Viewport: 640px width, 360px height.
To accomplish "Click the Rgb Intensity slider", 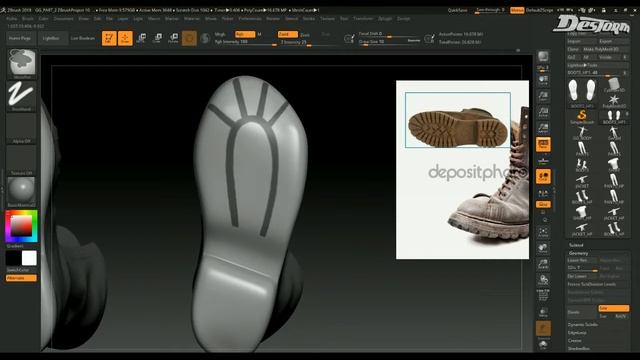I will coord(245,42).
